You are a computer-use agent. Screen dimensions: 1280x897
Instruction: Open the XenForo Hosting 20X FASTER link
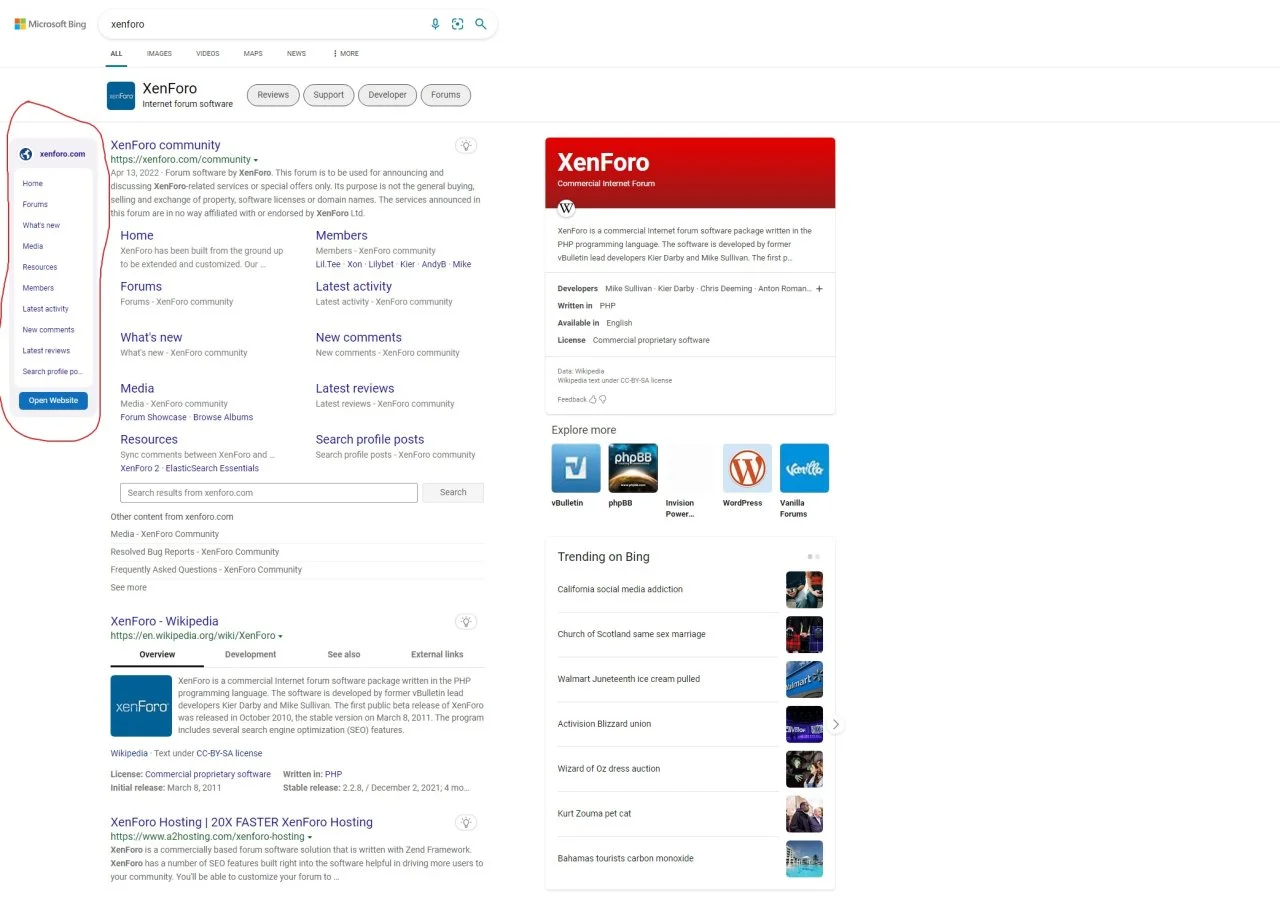coord(241,822)
